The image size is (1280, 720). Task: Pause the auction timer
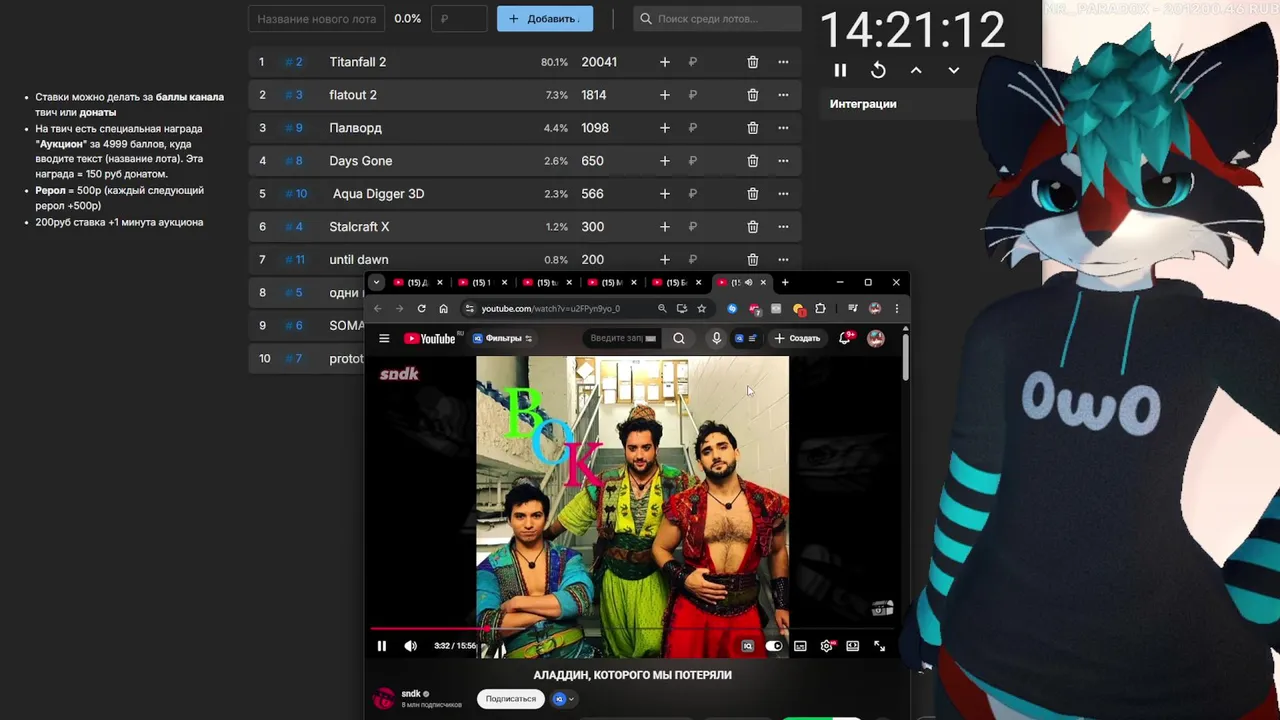click(x=840, y=70)
